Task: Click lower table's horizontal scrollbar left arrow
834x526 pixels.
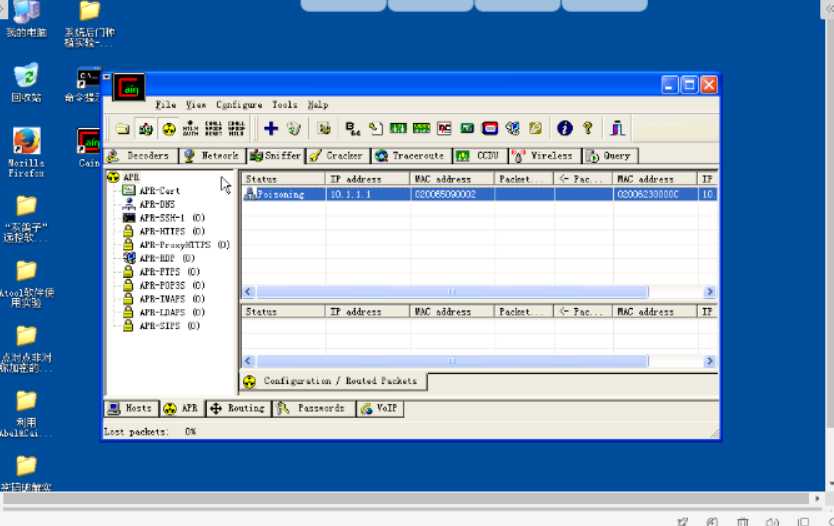Action: (248, 361)
